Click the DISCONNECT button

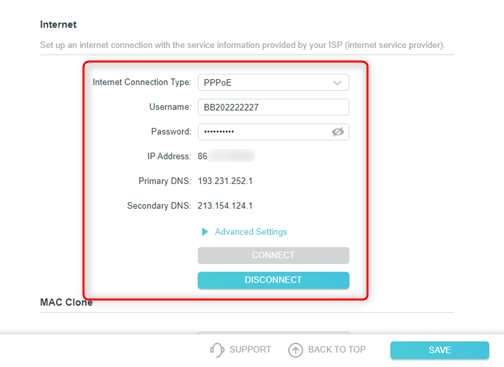click(273, 280)
